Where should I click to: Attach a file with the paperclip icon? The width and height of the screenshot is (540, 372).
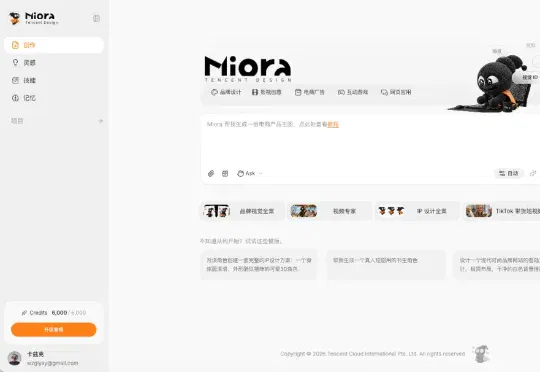pyautogui.click(x=211, y=173)
